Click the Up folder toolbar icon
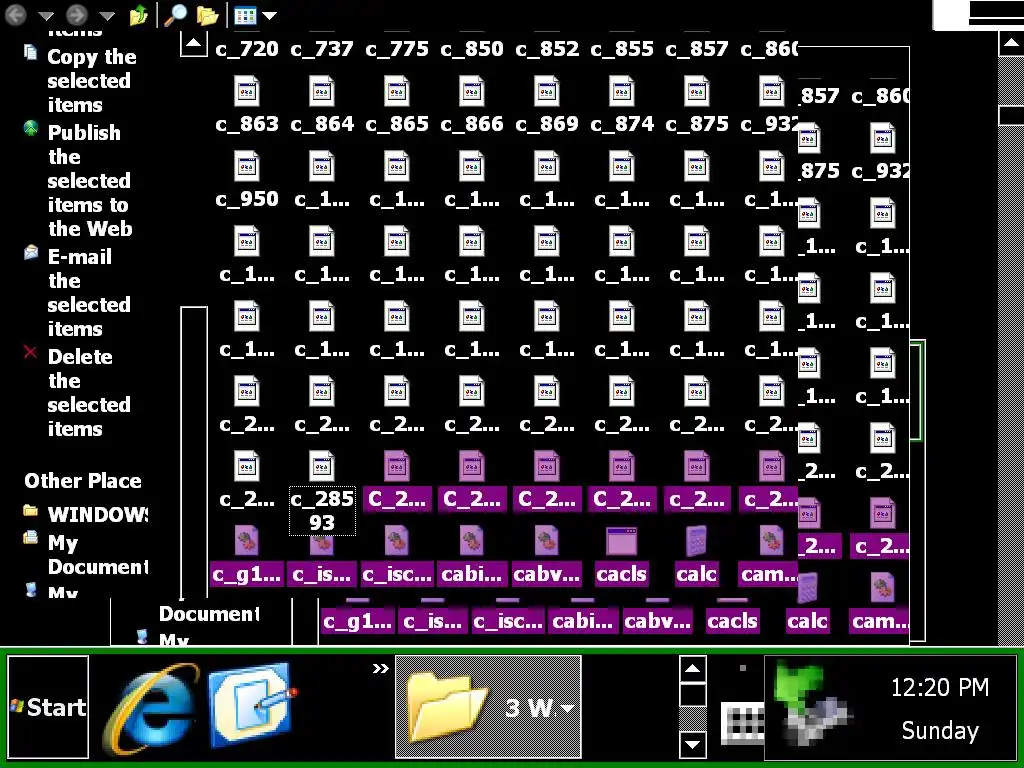Image resolution: width=1024 pixels, height=768 pixels. (x=138, y=15)
